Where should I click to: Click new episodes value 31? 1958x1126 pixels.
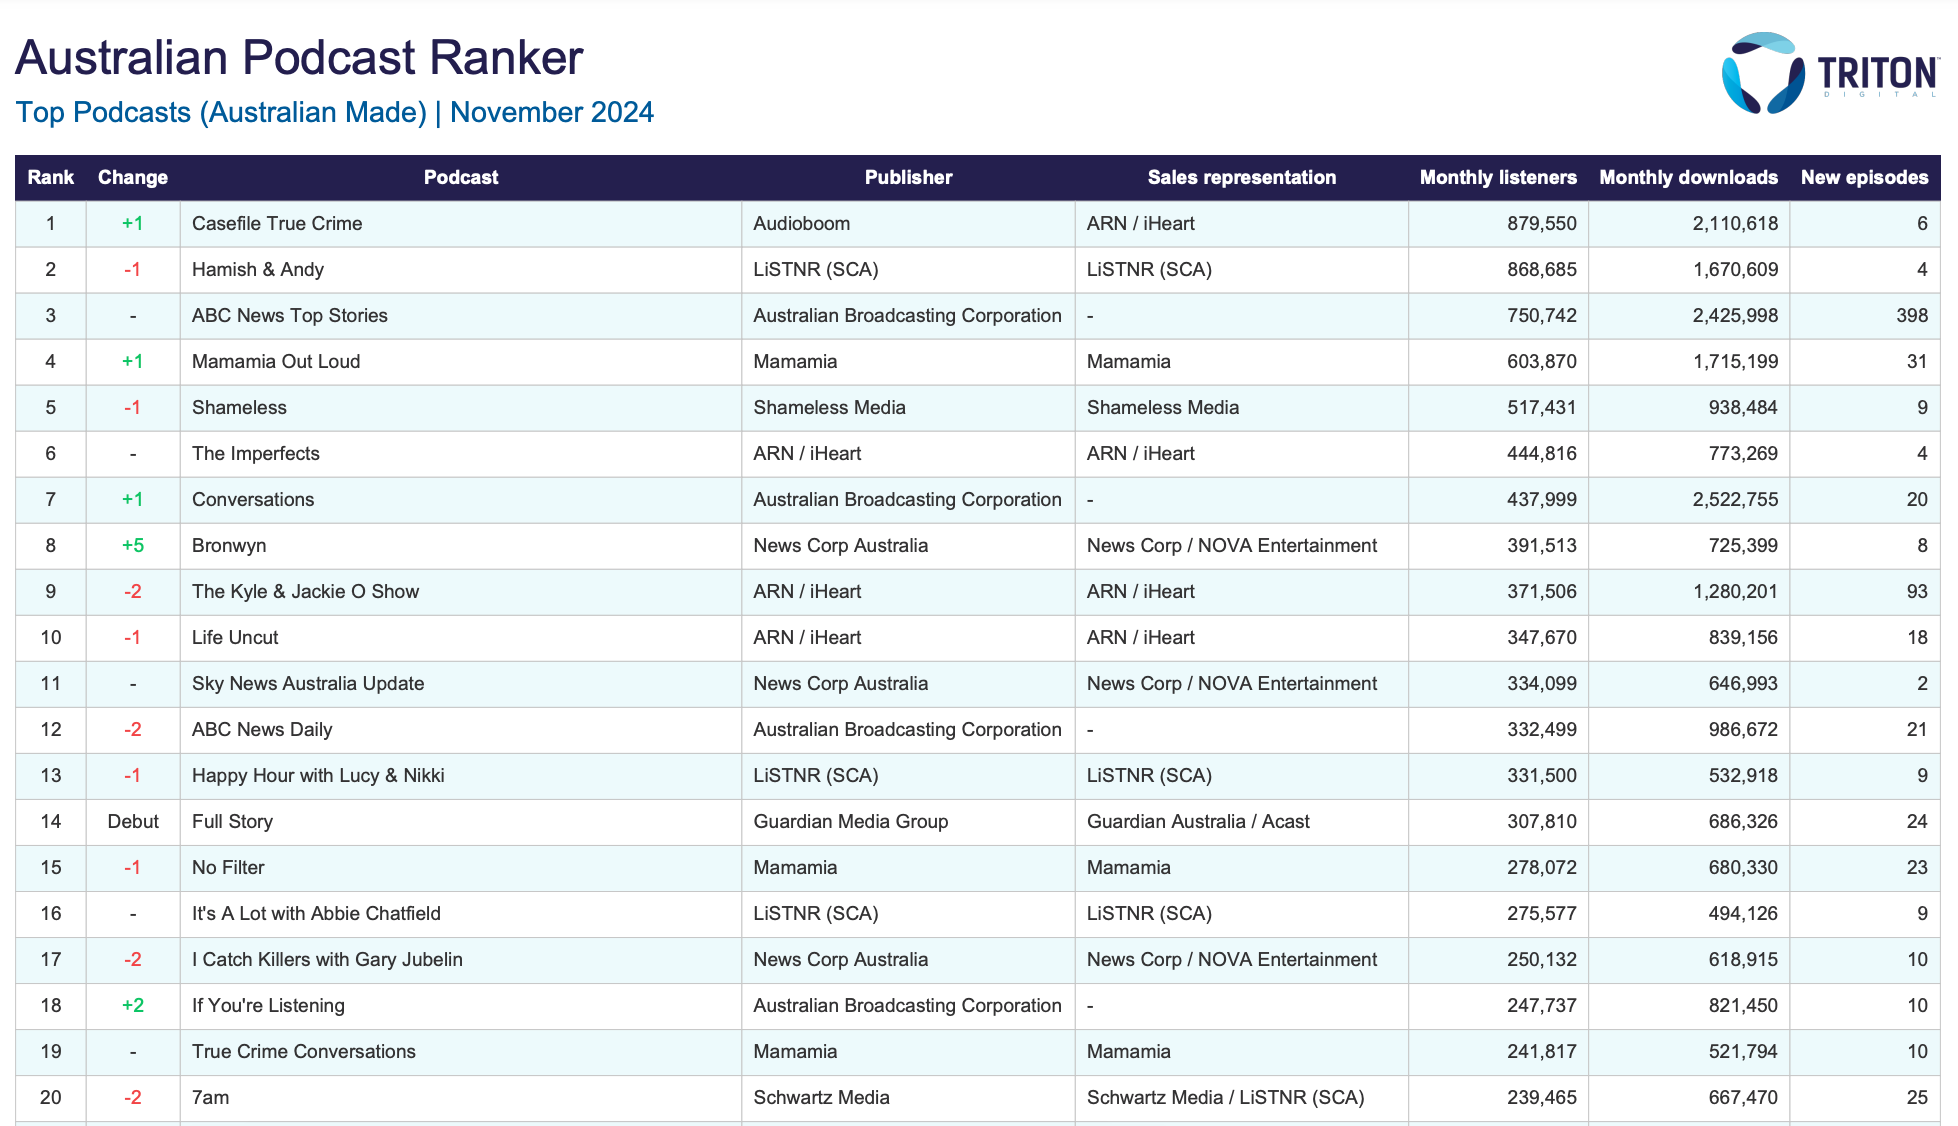click(x=1917, y=361)
